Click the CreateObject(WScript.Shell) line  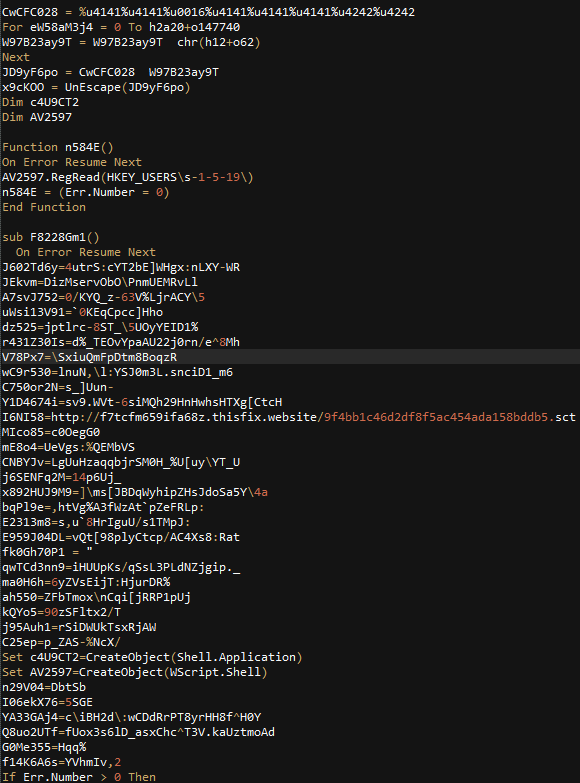(135, 672)
